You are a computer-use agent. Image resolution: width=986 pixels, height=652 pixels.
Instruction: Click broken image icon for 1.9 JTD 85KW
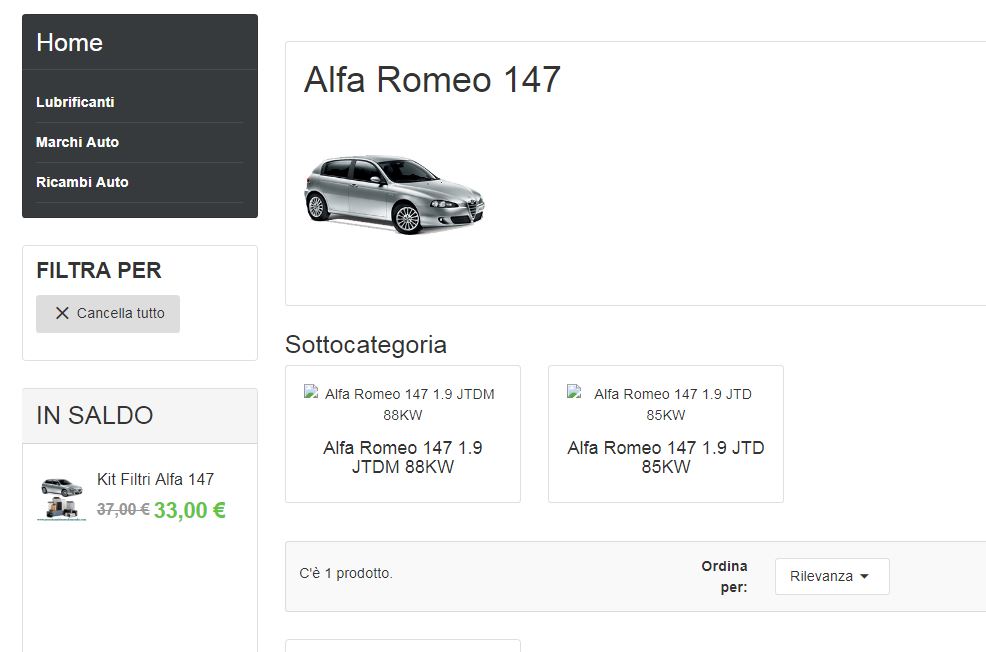pos(575,394)
